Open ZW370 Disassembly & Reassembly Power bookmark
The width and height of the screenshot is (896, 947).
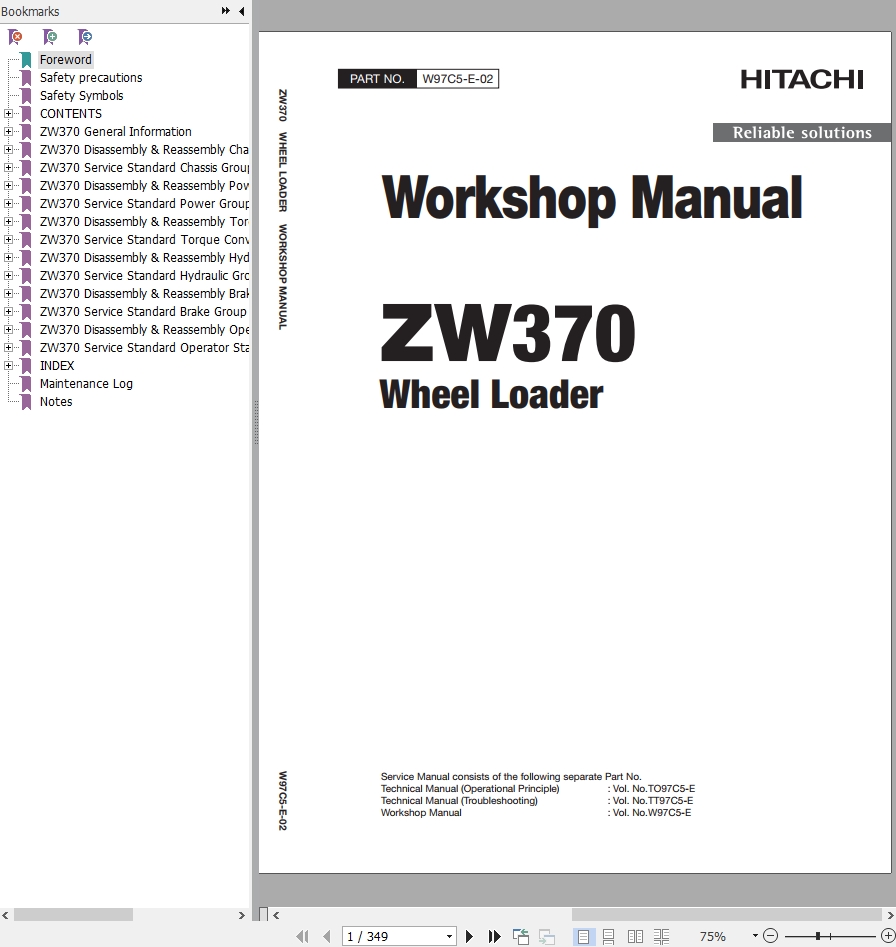point(144,185)
